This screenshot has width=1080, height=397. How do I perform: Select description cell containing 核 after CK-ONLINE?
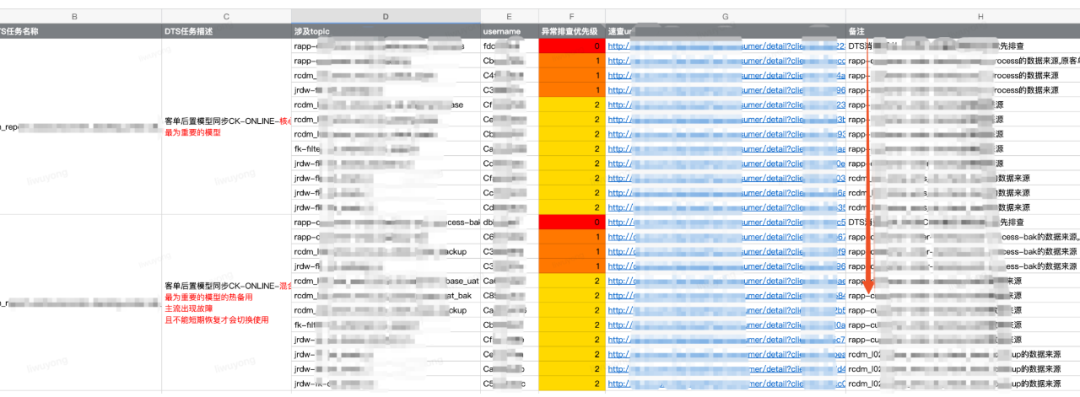point(227,127)
